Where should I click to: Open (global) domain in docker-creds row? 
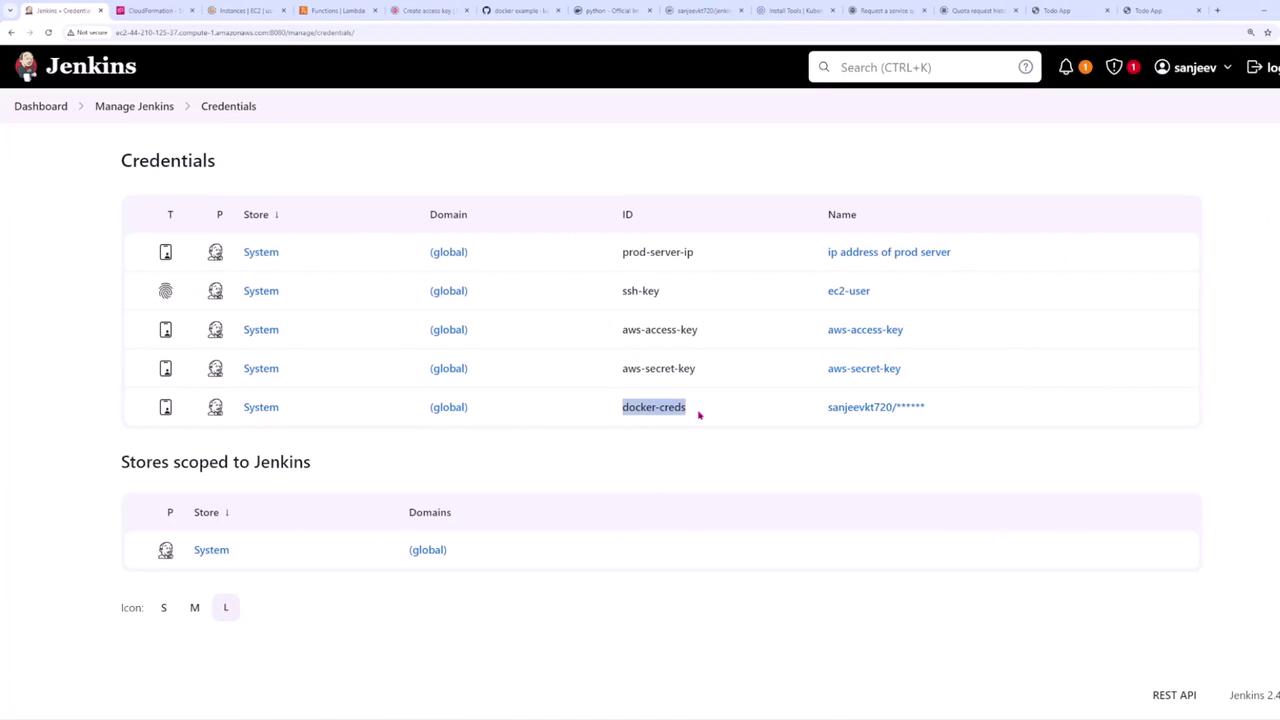449,407
